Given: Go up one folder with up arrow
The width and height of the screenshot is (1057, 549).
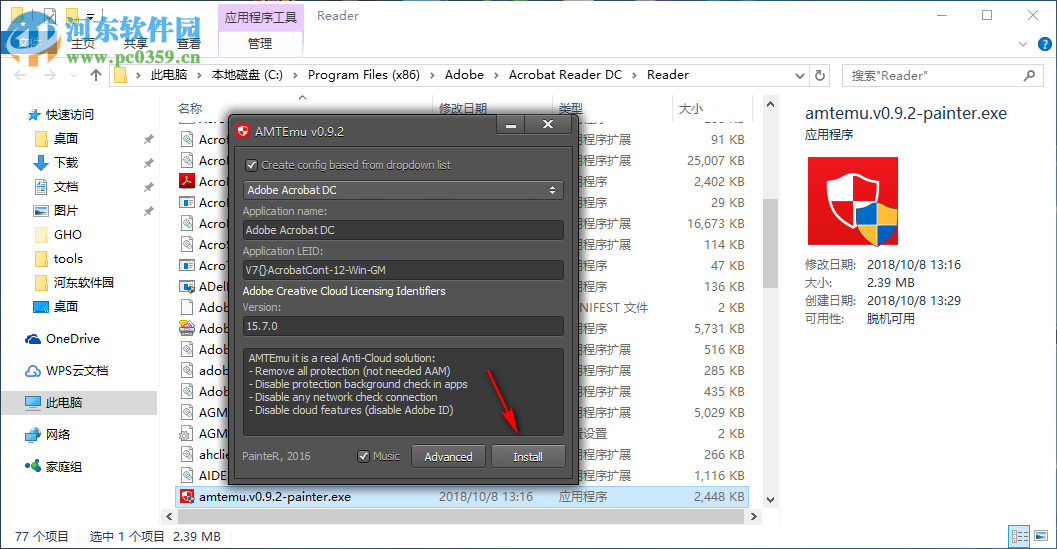Looking at the screenshot, I should coord(96,75).
